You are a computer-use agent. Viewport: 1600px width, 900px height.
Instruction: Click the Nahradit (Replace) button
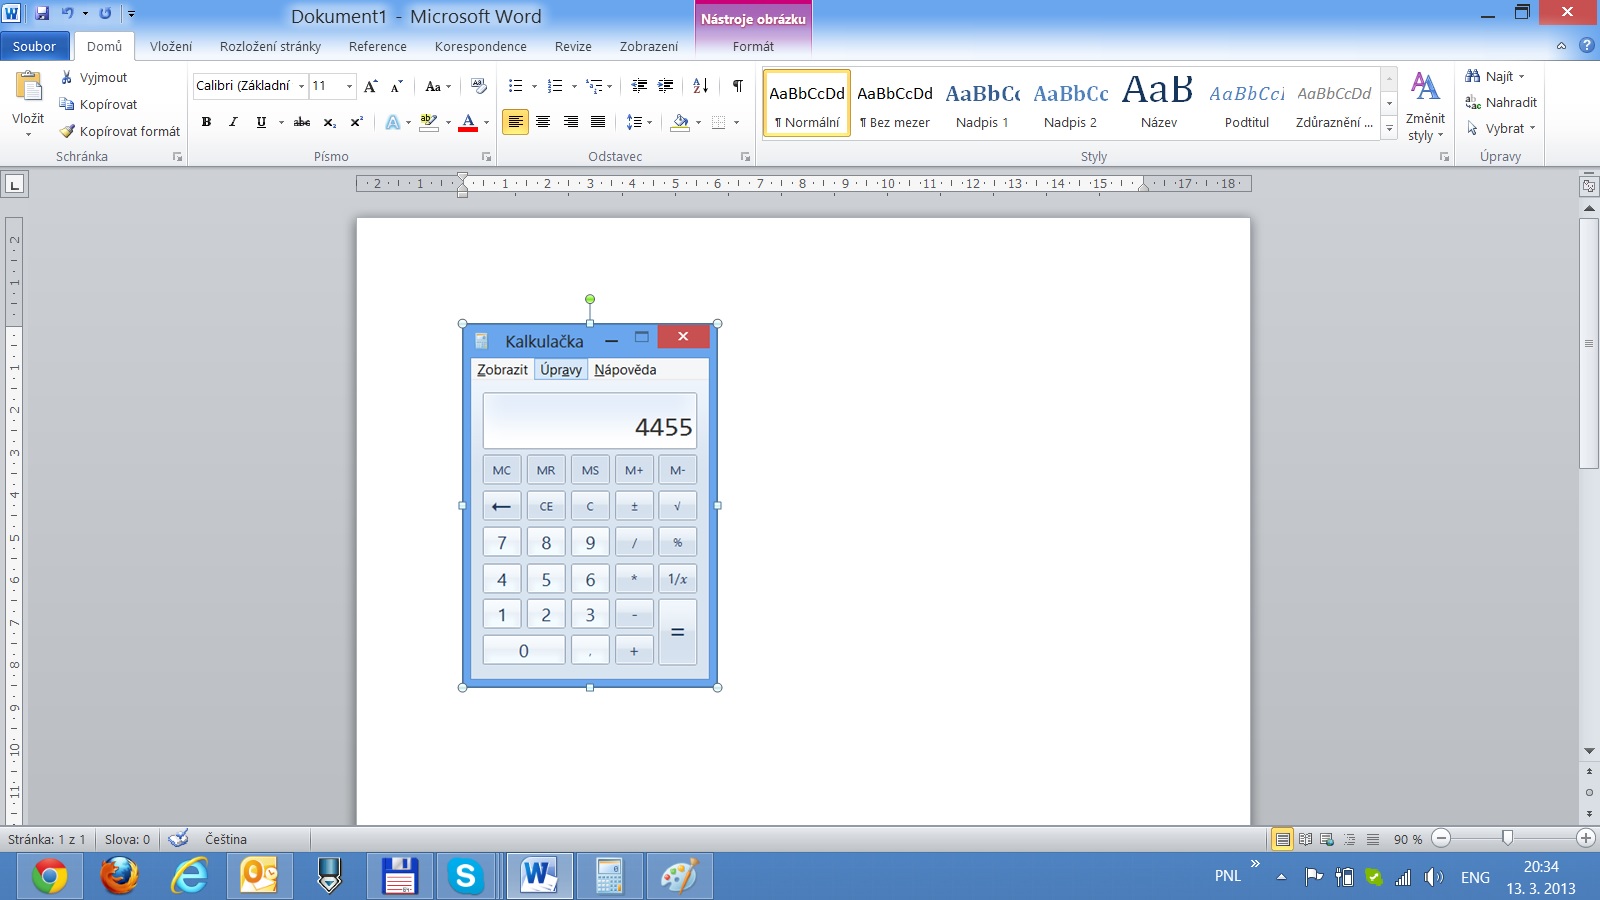pyautogui.click(x=1501, y=102)
